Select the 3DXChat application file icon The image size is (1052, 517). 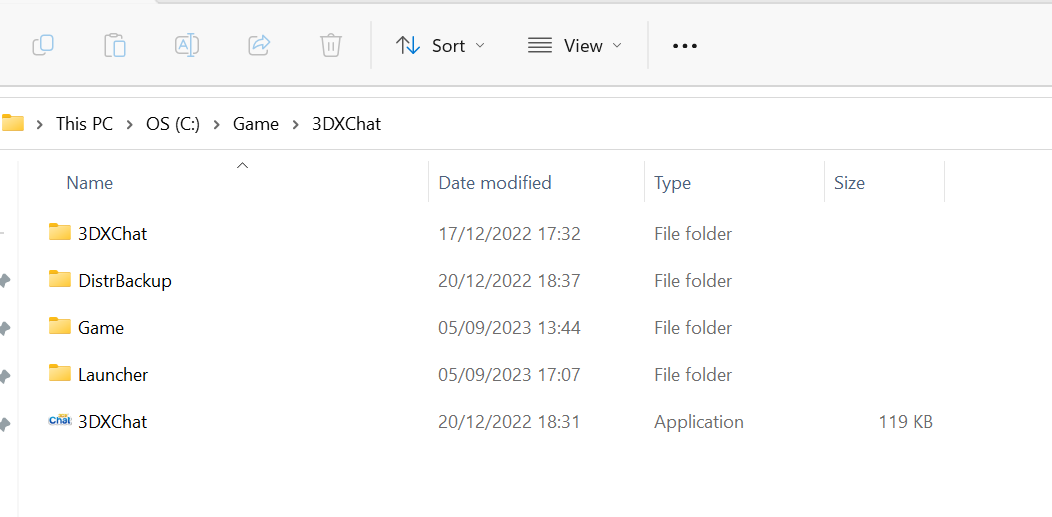(x=60, y=421)
